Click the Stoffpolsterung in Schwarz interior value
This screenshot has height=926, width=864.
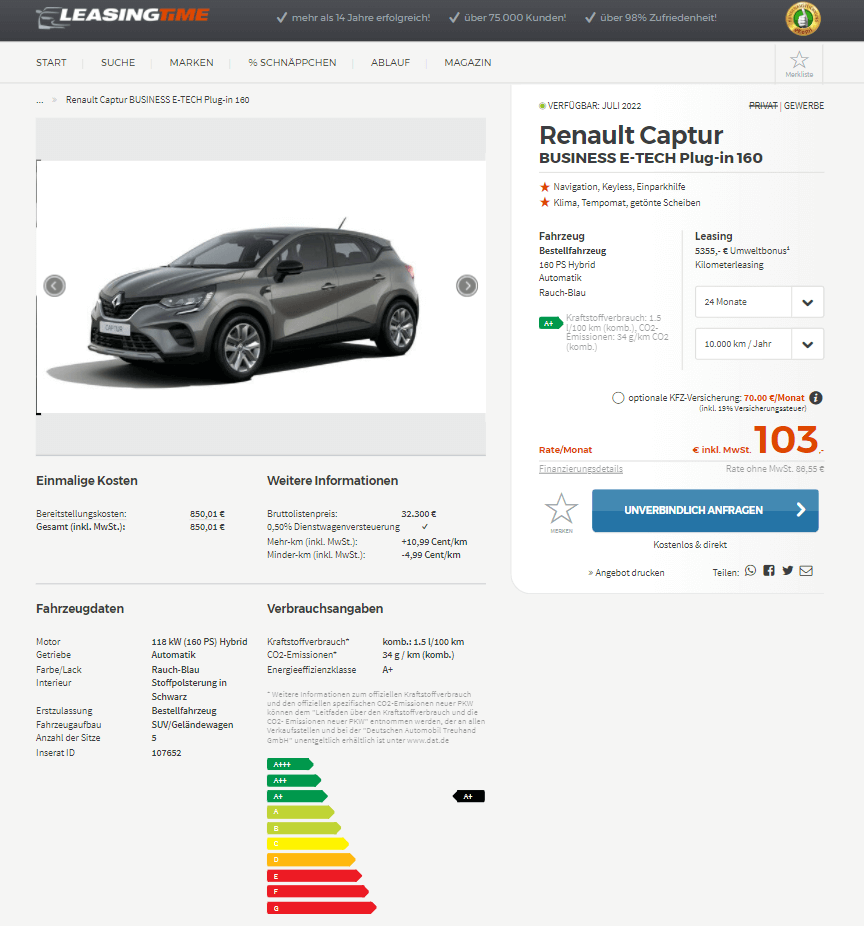189,690
